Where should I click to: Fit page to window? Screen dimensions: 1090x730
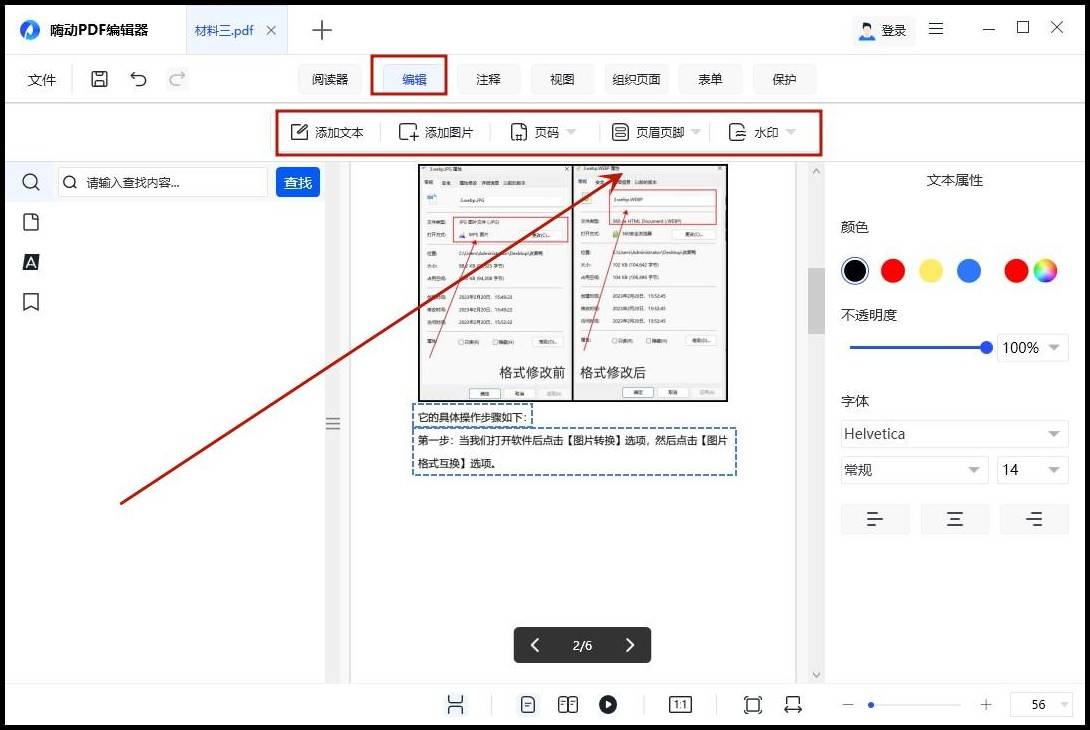(x=753, y=704)
